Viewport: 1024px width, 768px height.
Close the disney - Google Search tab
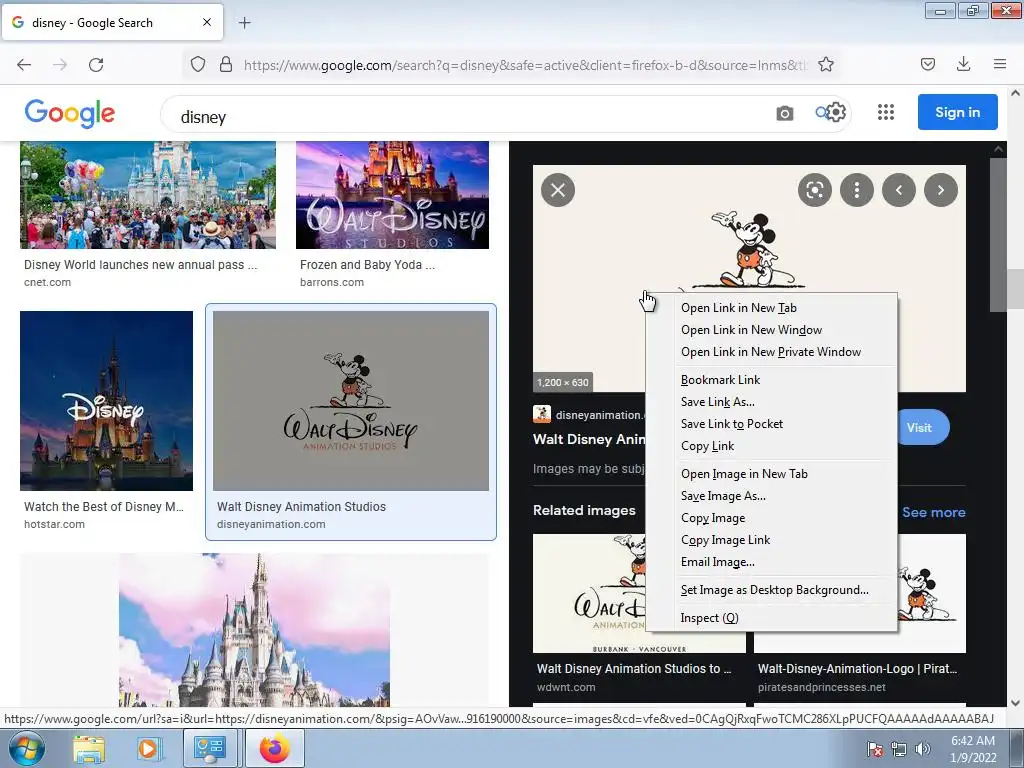pyautogui.click(x=207, y=22)
